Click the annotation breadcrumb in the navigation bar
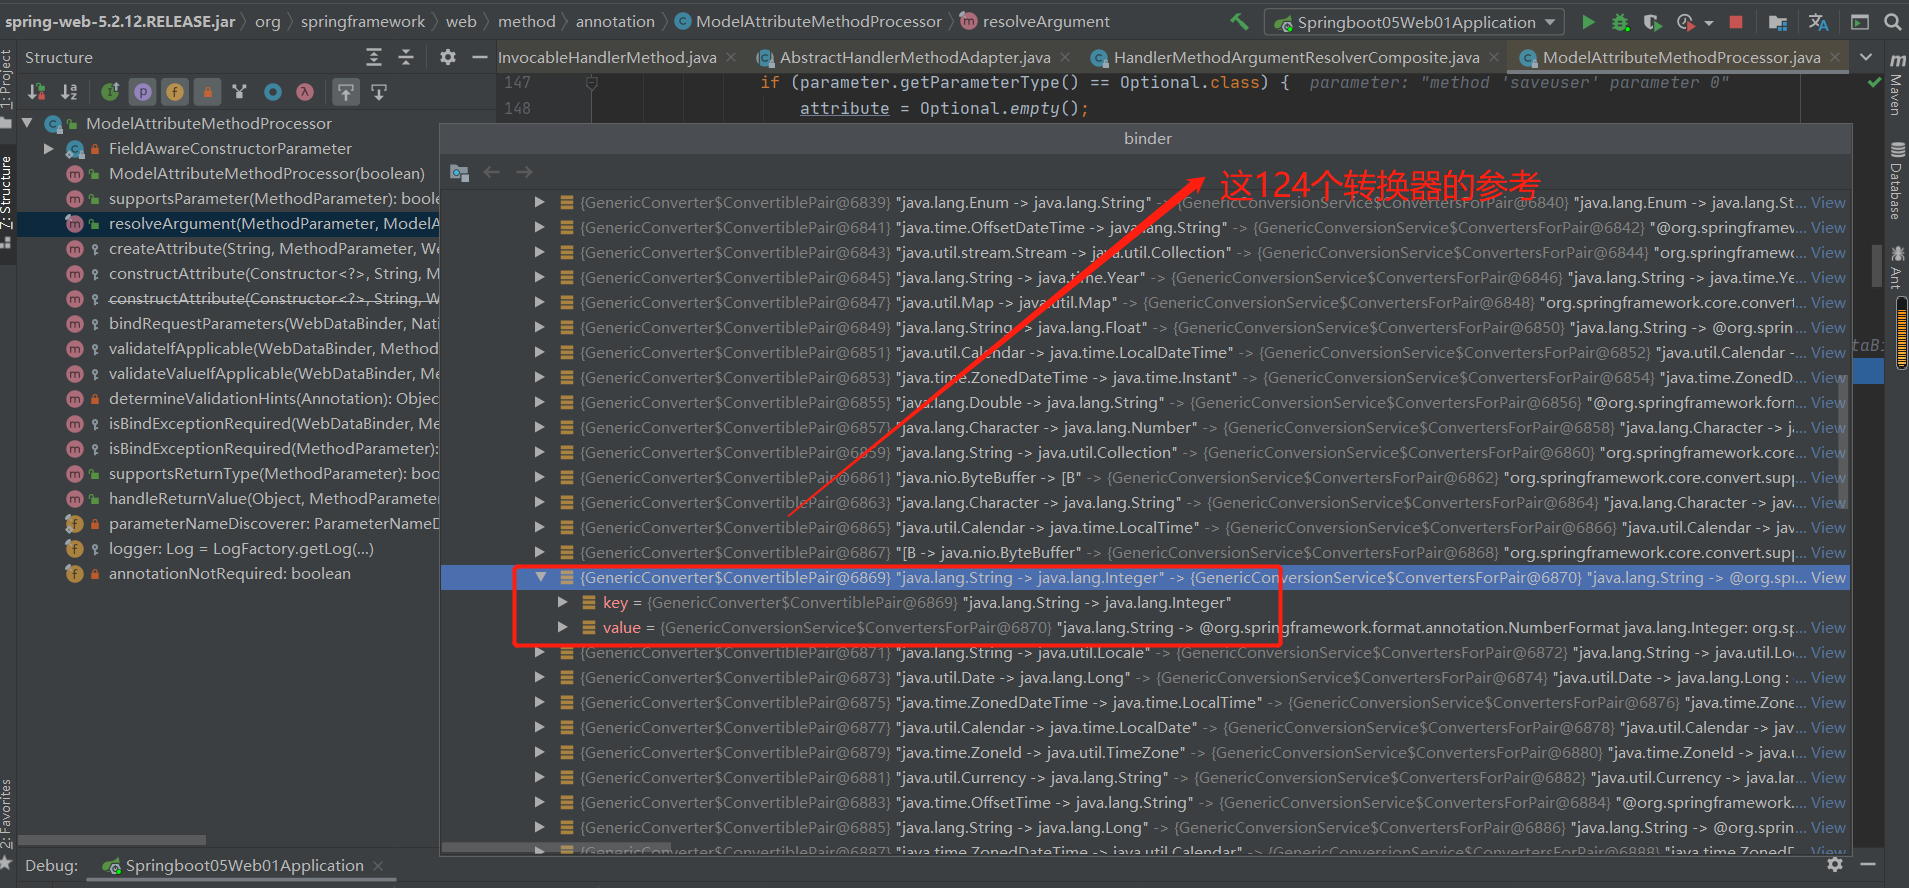Screen dimensions: 1909x888 pyautogui.click(x=615, y=21)
